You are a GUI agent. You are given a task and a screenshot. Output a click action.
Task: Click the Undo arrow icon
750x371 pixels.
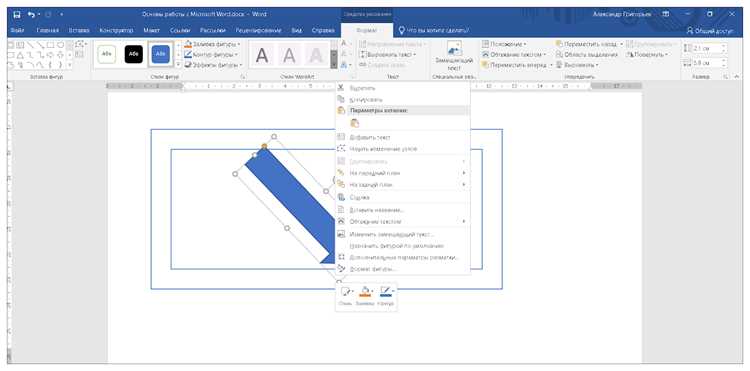pos(32,15)
